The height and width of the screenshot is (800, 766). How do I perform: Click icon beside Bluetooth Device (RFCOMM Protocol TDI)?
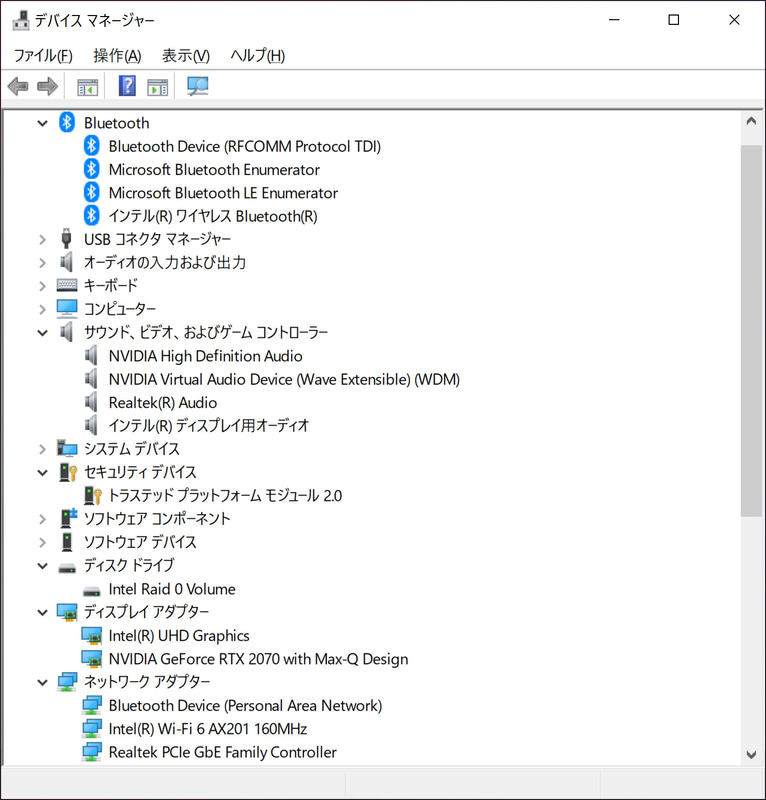[x=91, y=146]
